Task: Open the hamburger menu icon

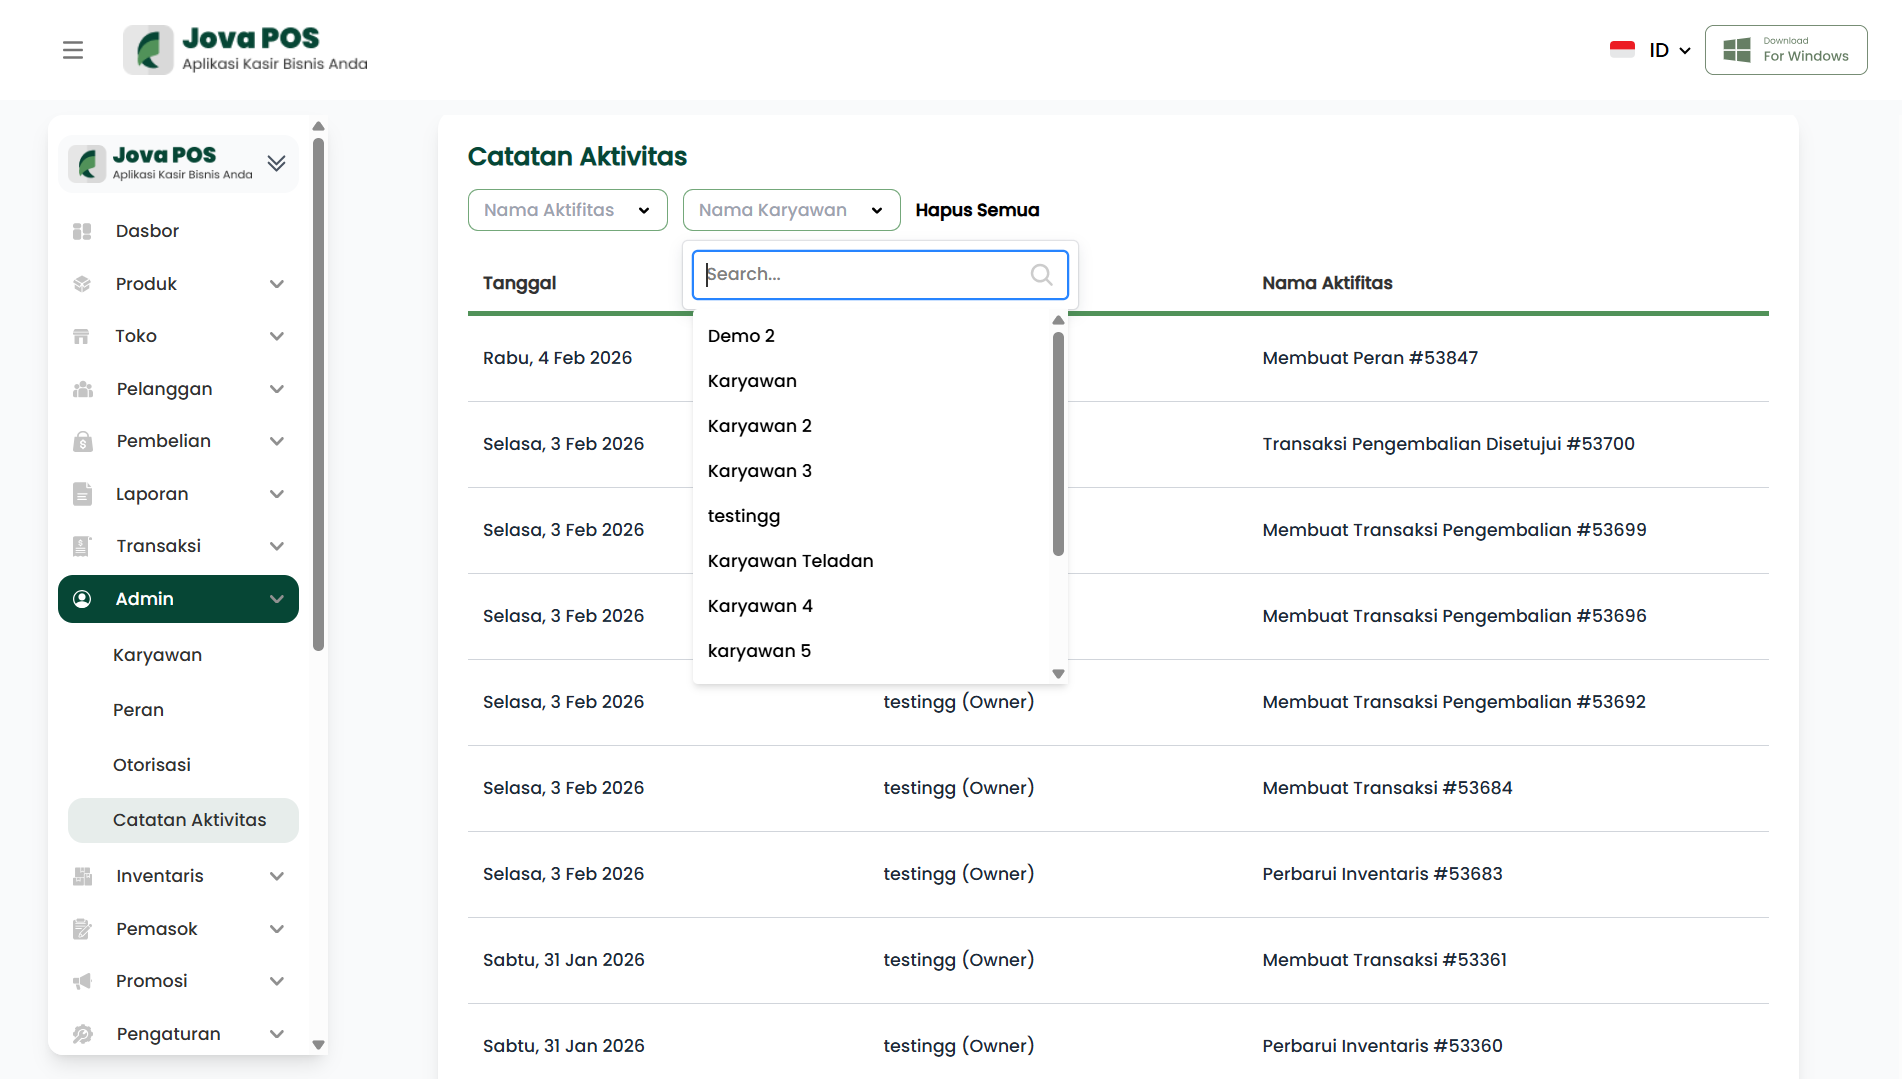Action: [73, 50]
